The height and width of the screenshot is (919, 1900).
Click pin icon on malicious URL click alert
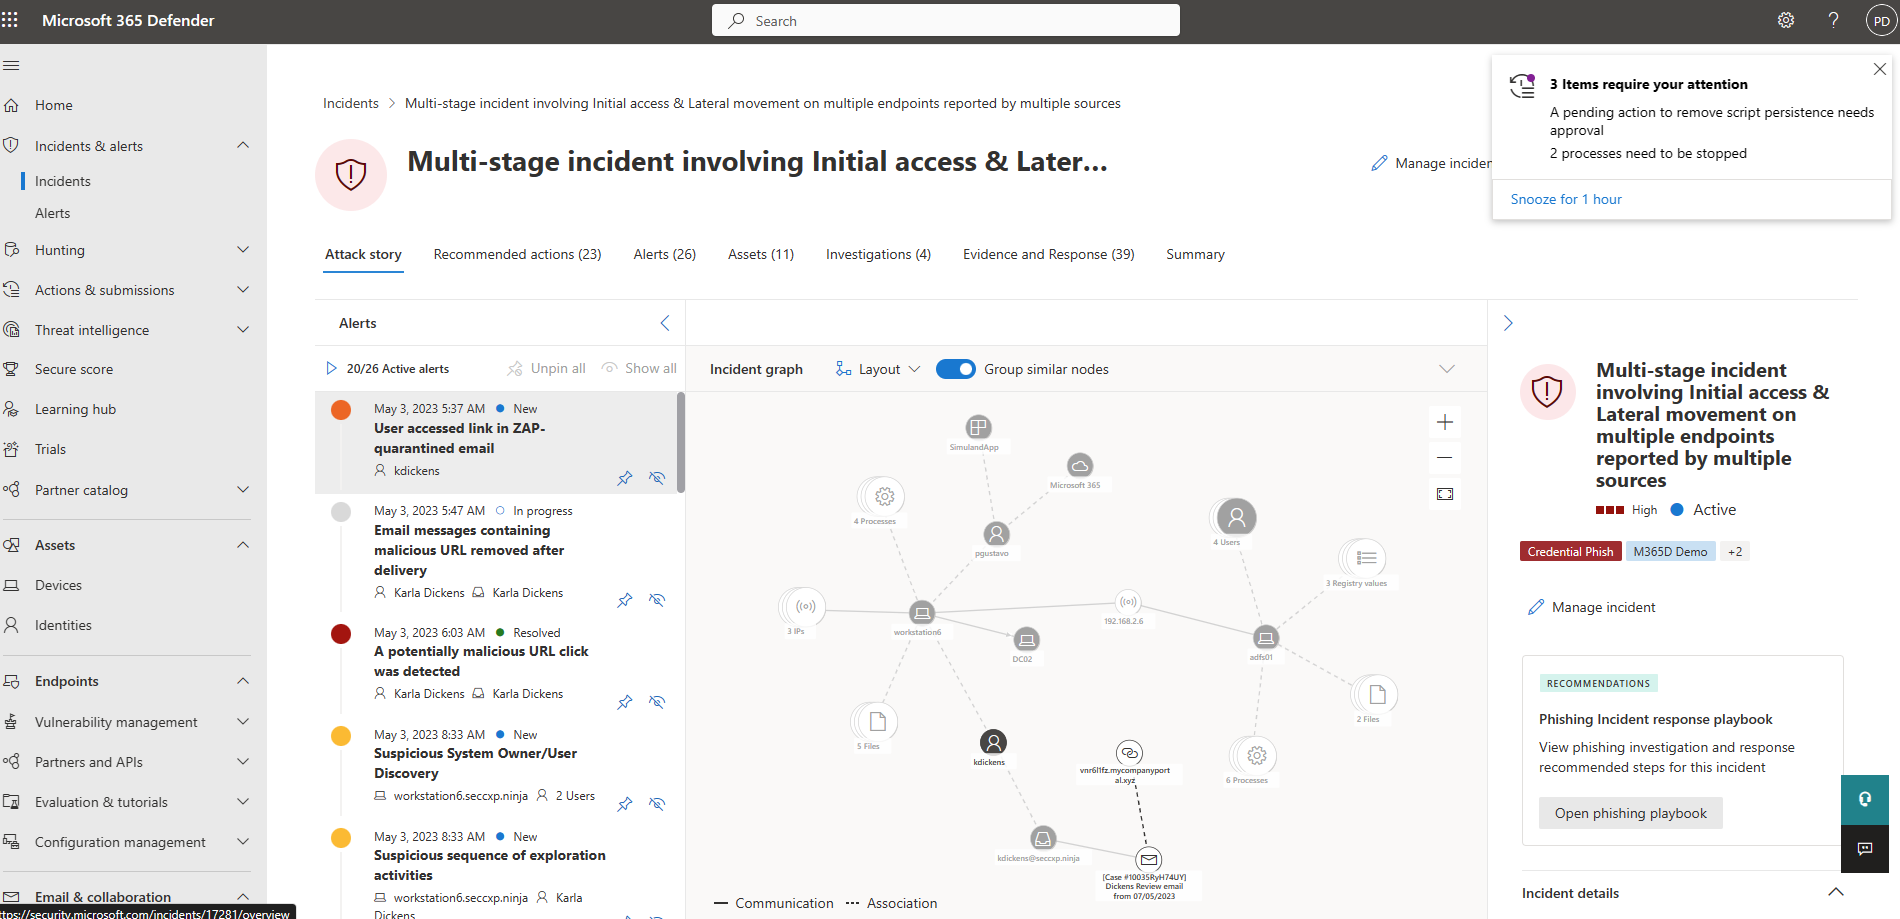(x=625, y=702)
